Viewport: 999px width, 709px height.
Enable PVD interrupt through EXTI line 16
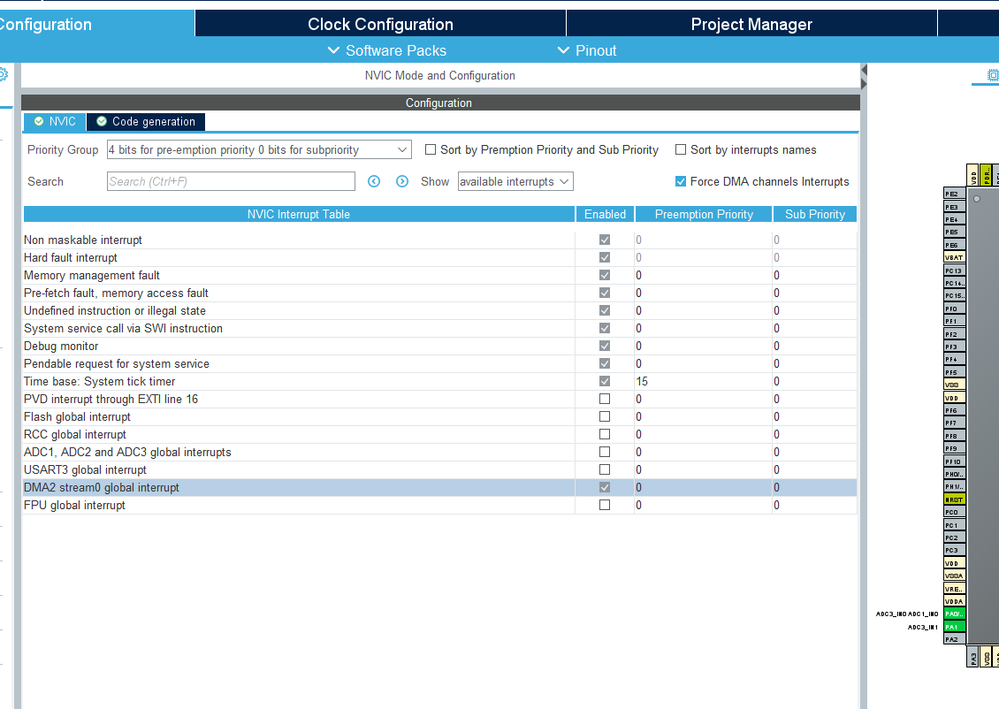(605, 399)
